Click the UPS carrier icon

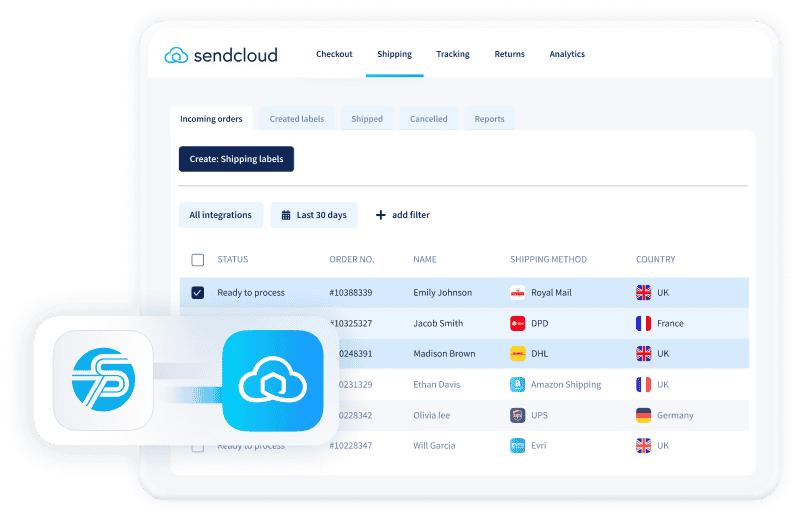[517, 415]
